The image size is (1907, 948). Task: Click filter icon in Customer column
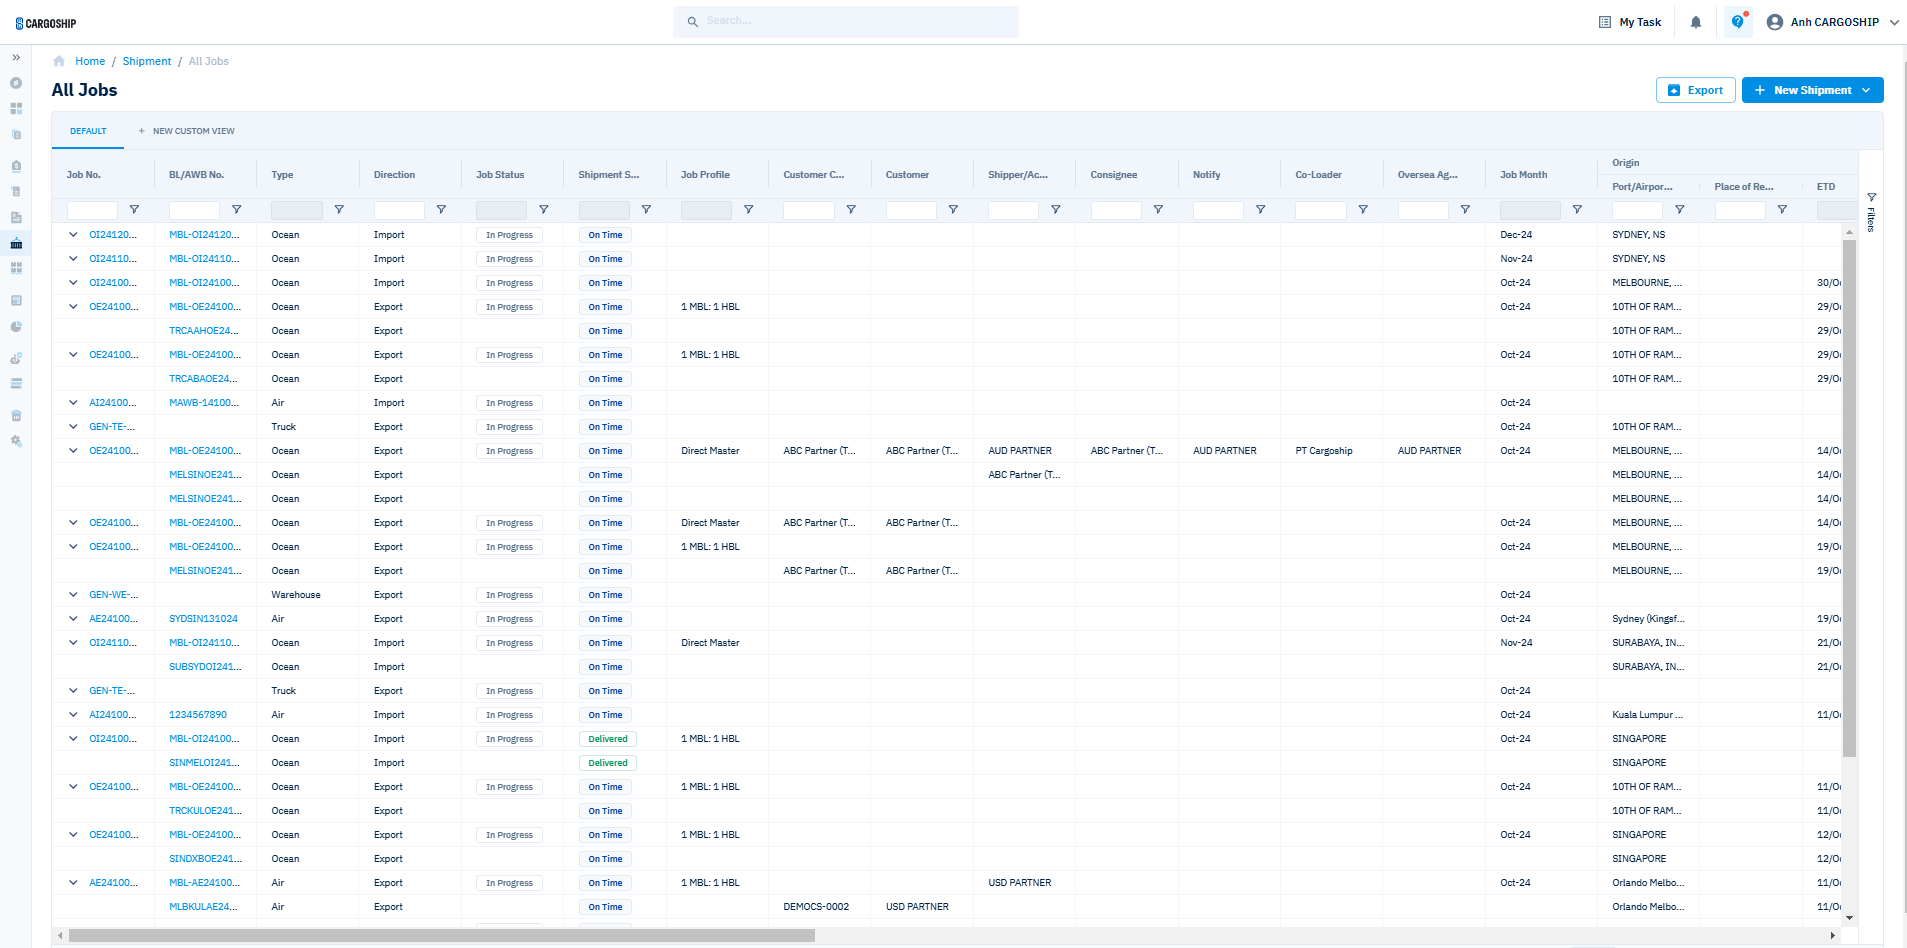point(953,210)
